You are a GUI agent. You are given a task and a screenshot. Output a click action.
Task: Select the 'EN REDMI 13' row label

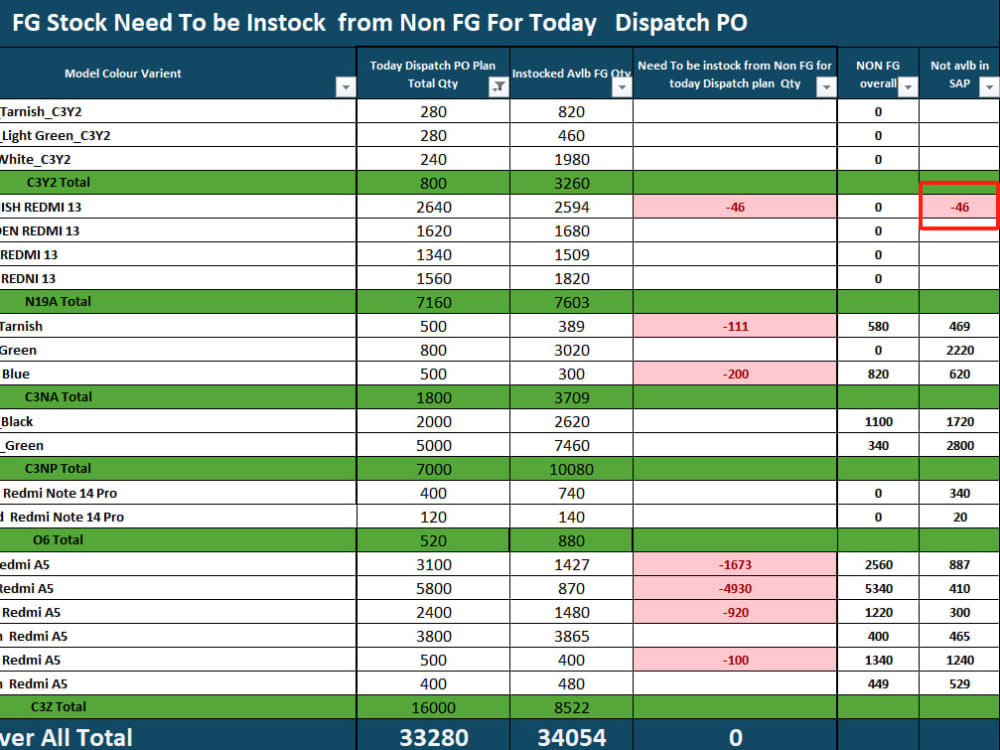coord(40,231)
